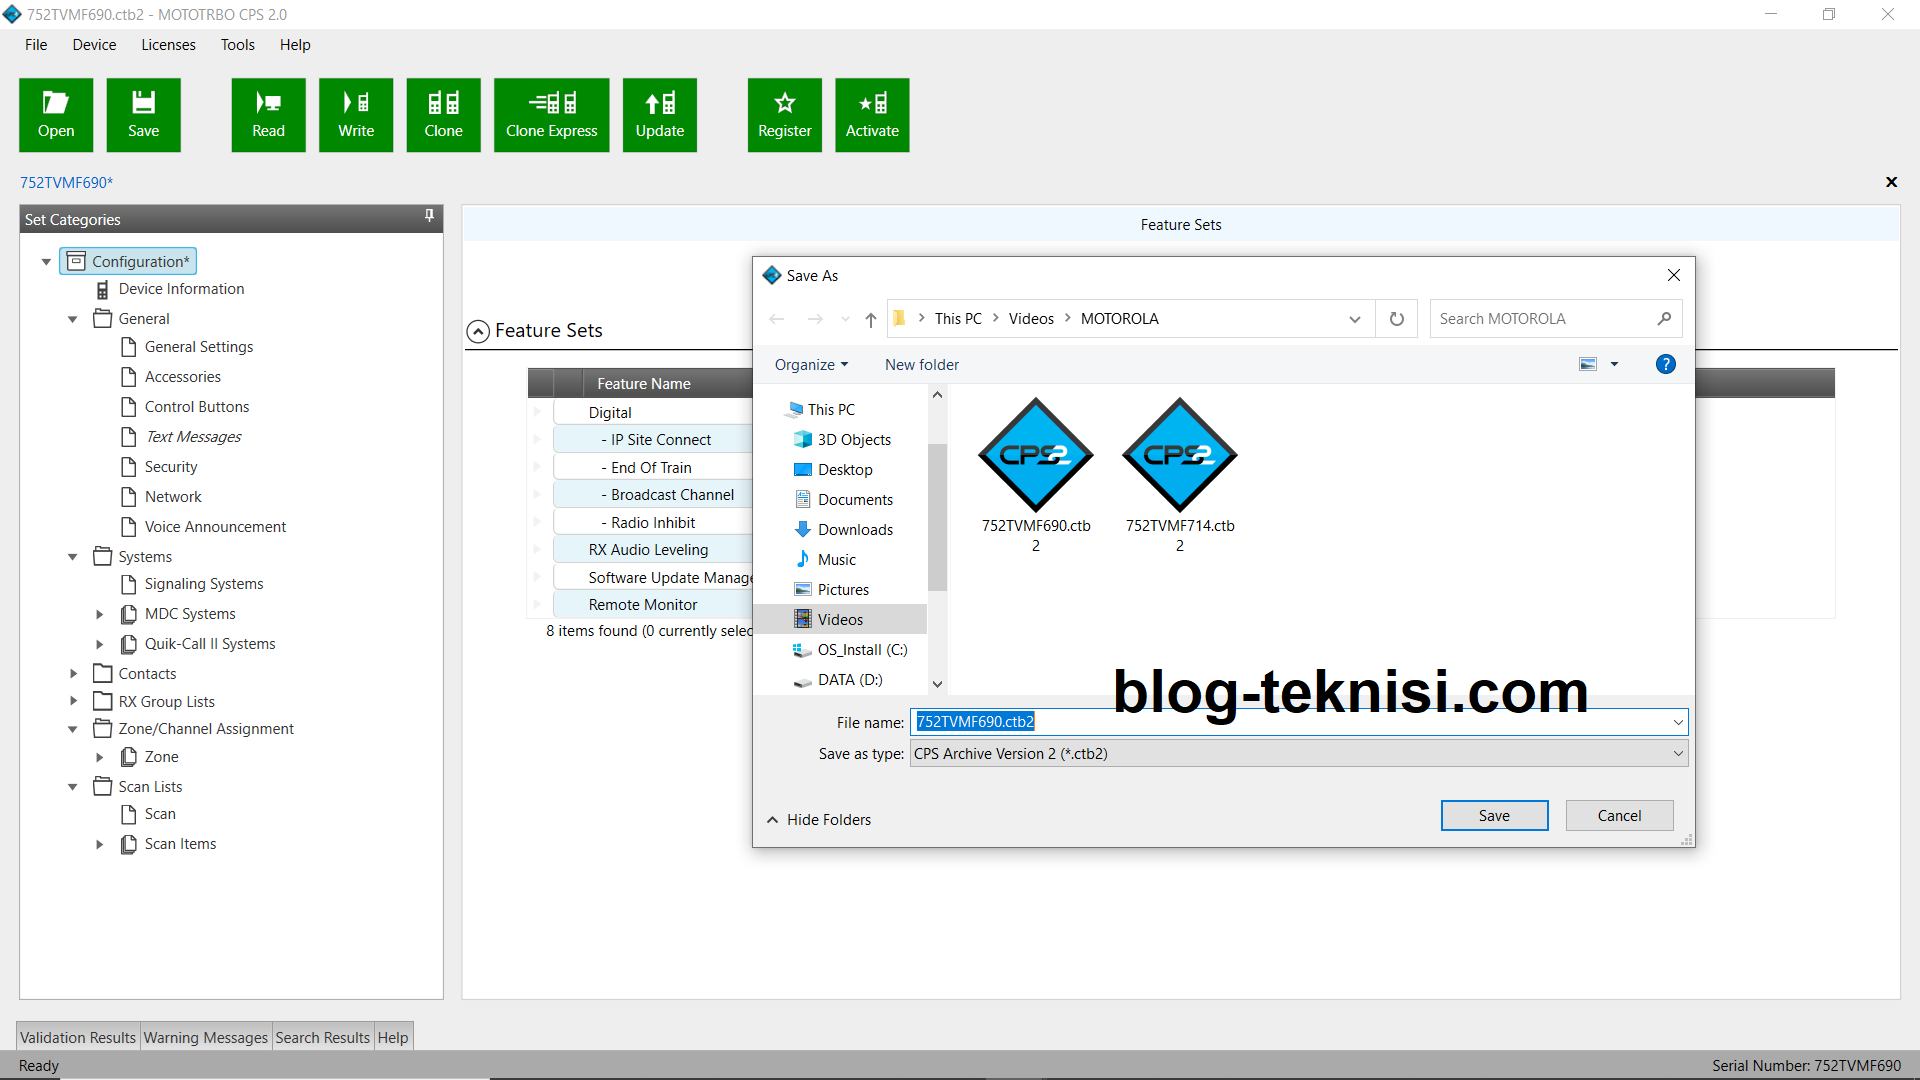Open the Licenses menu
Image resolution: width=1920 pixels, height=1080 pixels.
[x=168, y=45]
